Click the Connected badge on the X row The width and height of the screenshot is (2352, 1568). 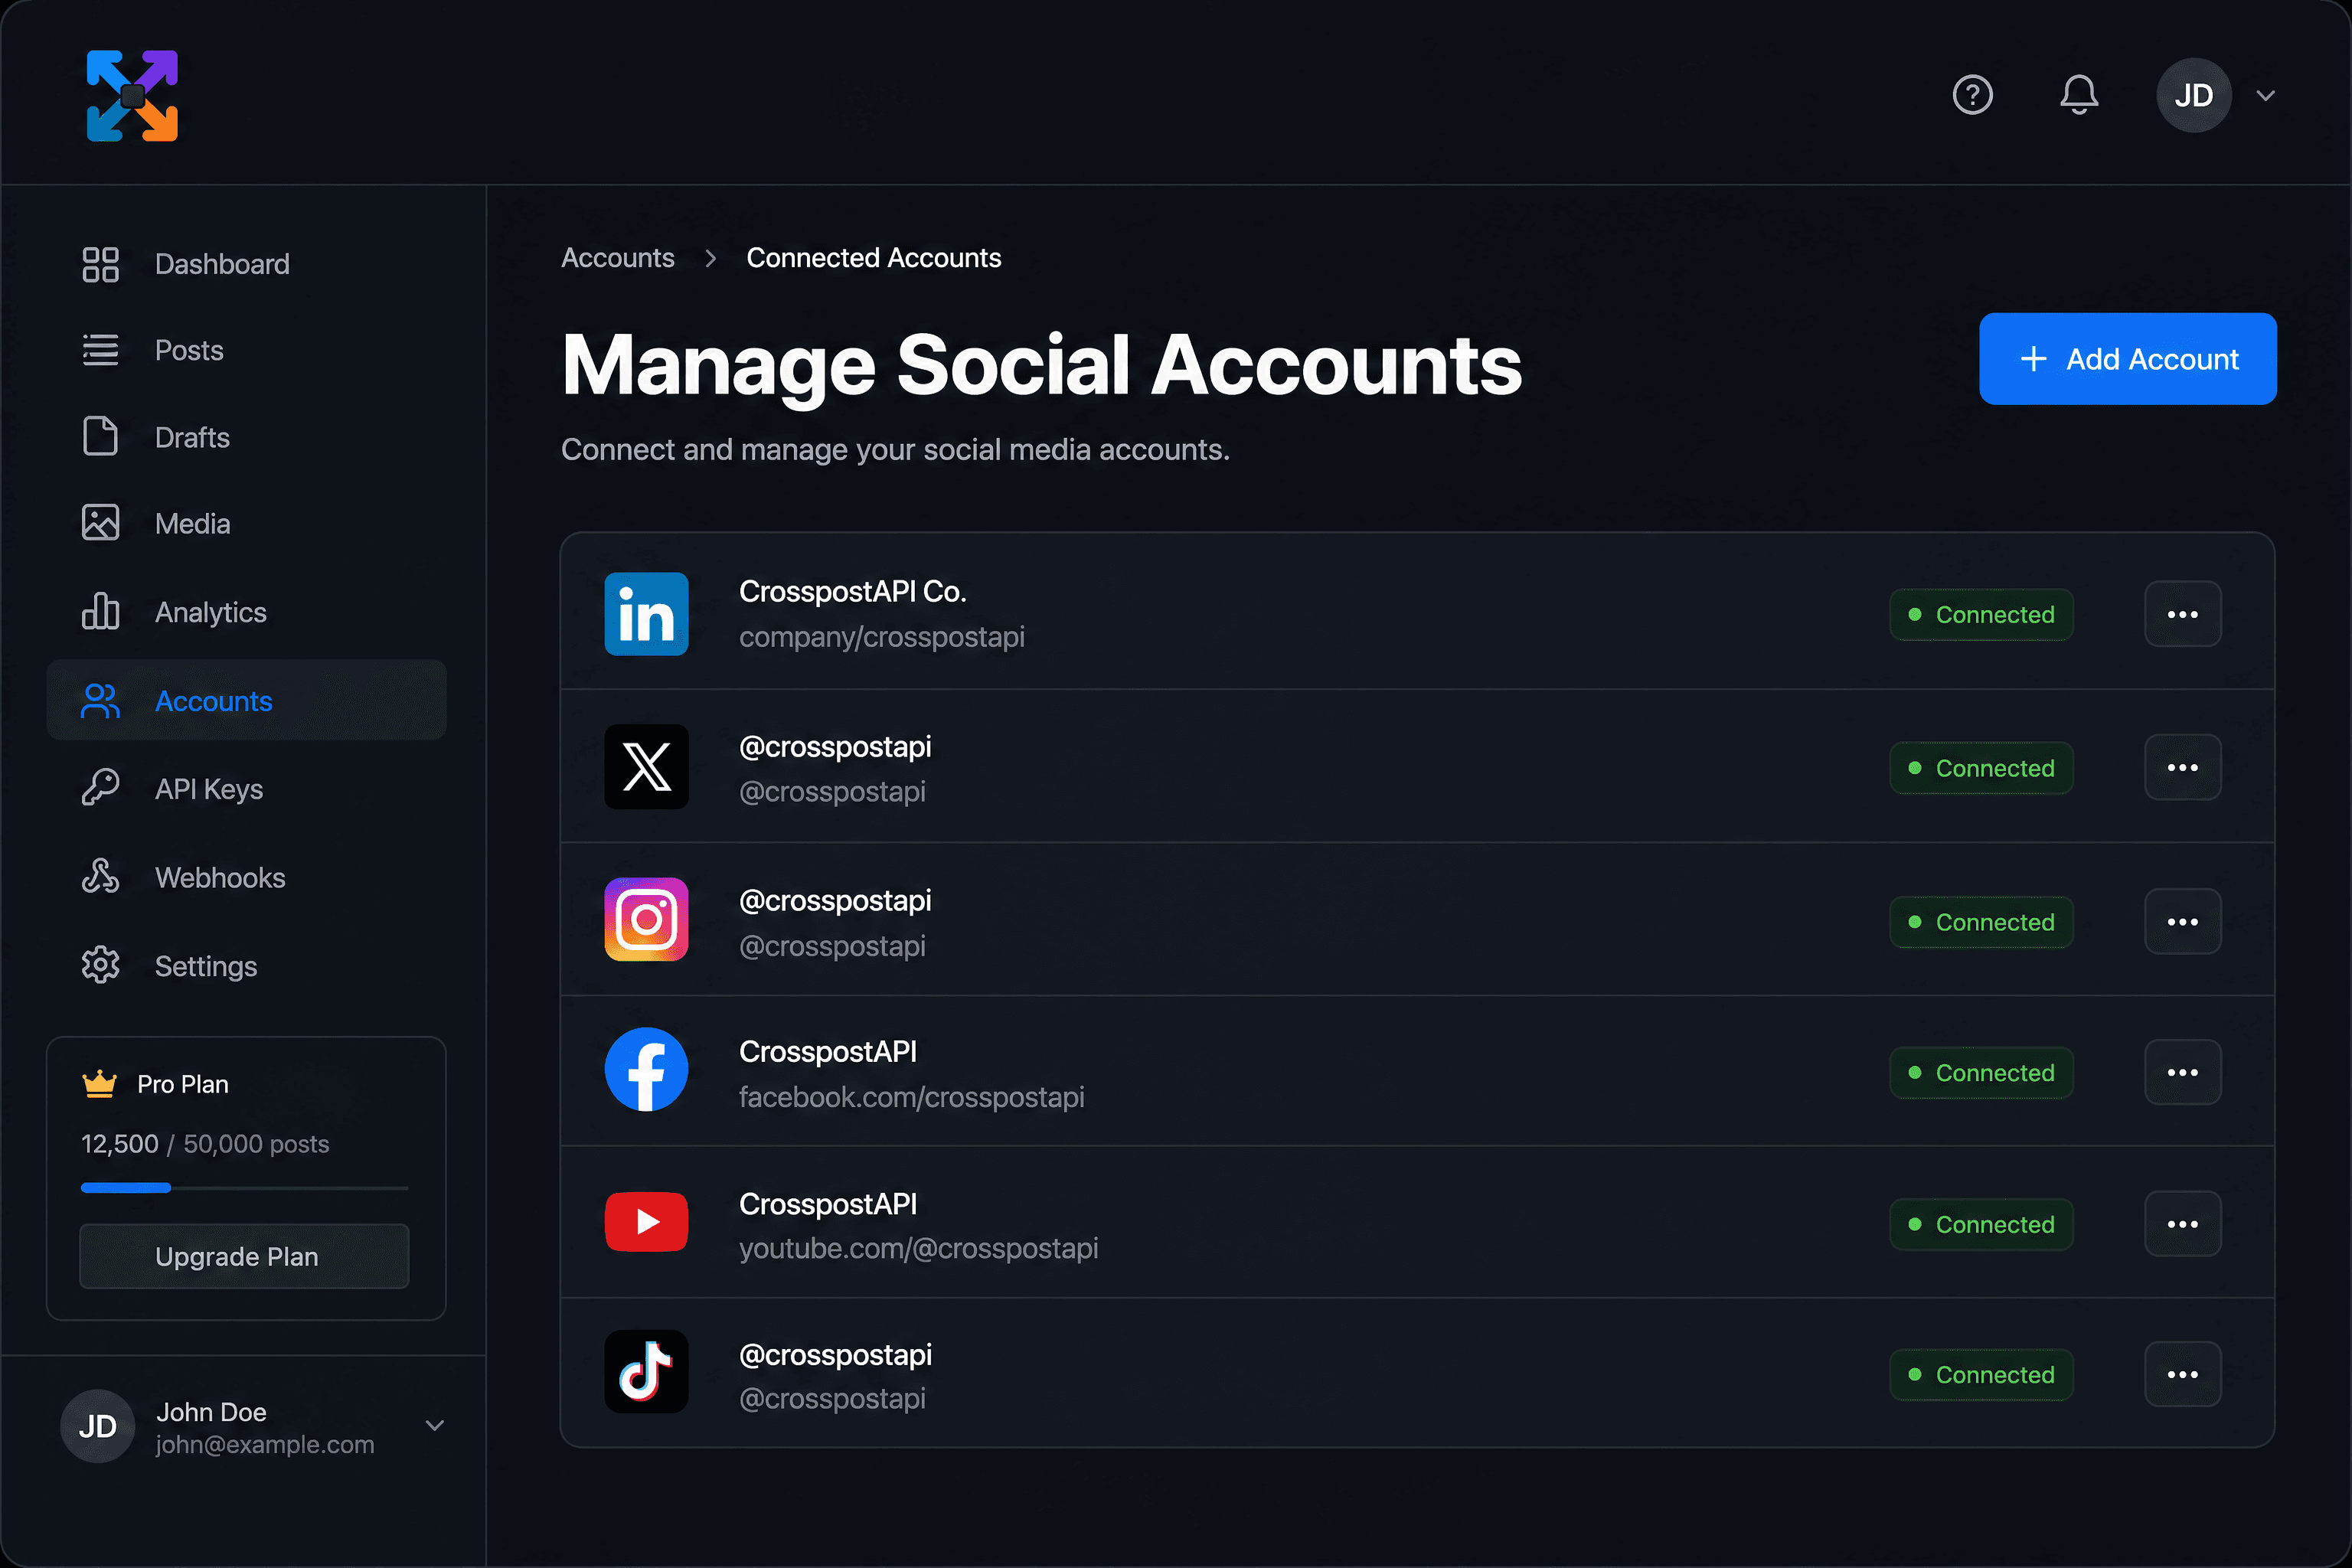[x=1981, y=768]
